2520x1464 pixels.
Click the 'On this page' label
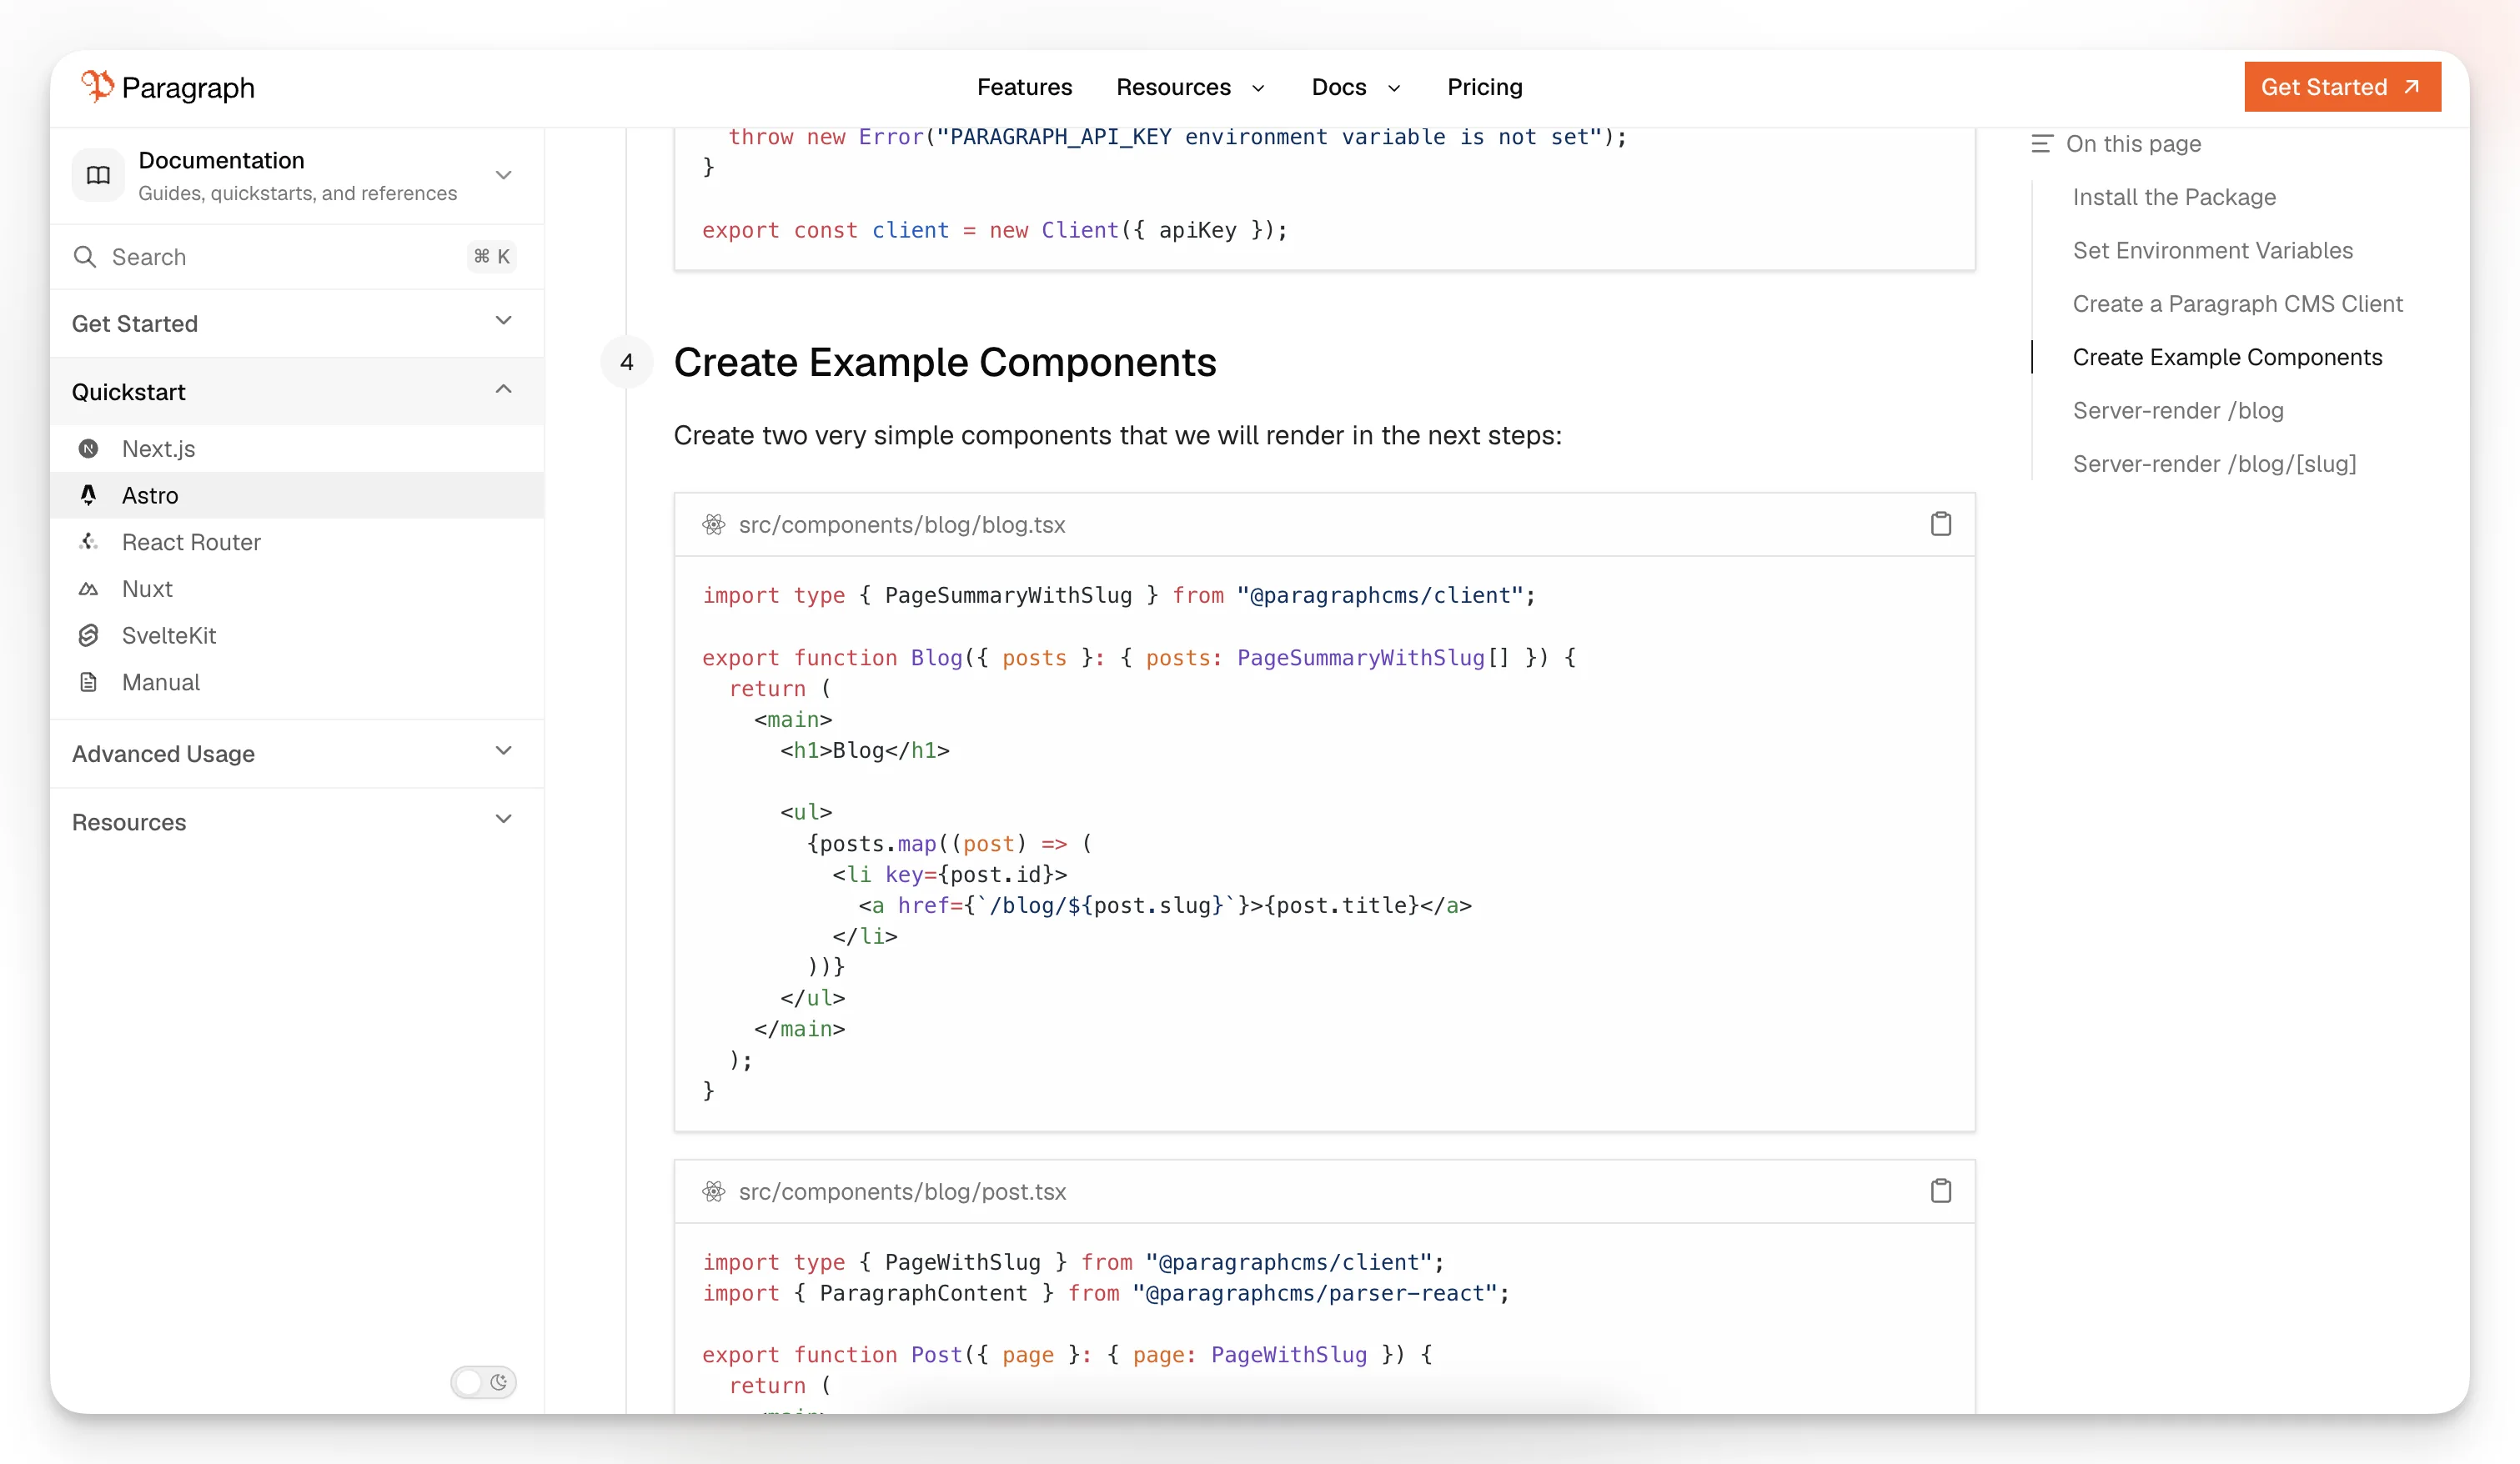pos(2133,144)
